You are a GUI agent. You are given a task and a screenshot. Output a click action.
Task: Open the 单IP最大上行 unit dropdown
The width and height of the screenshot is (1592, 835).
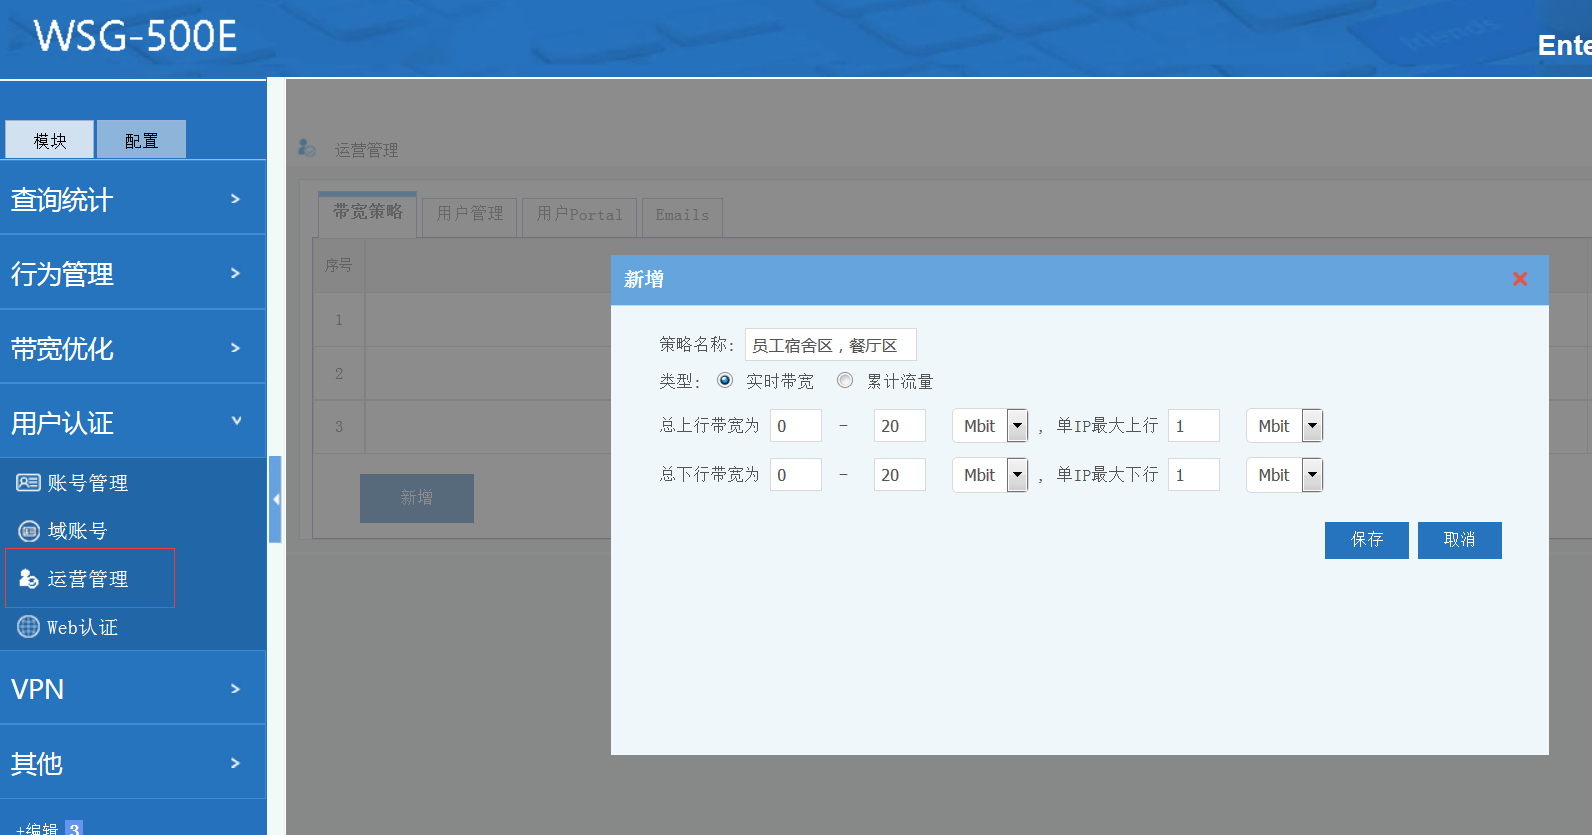[1312, 426]
